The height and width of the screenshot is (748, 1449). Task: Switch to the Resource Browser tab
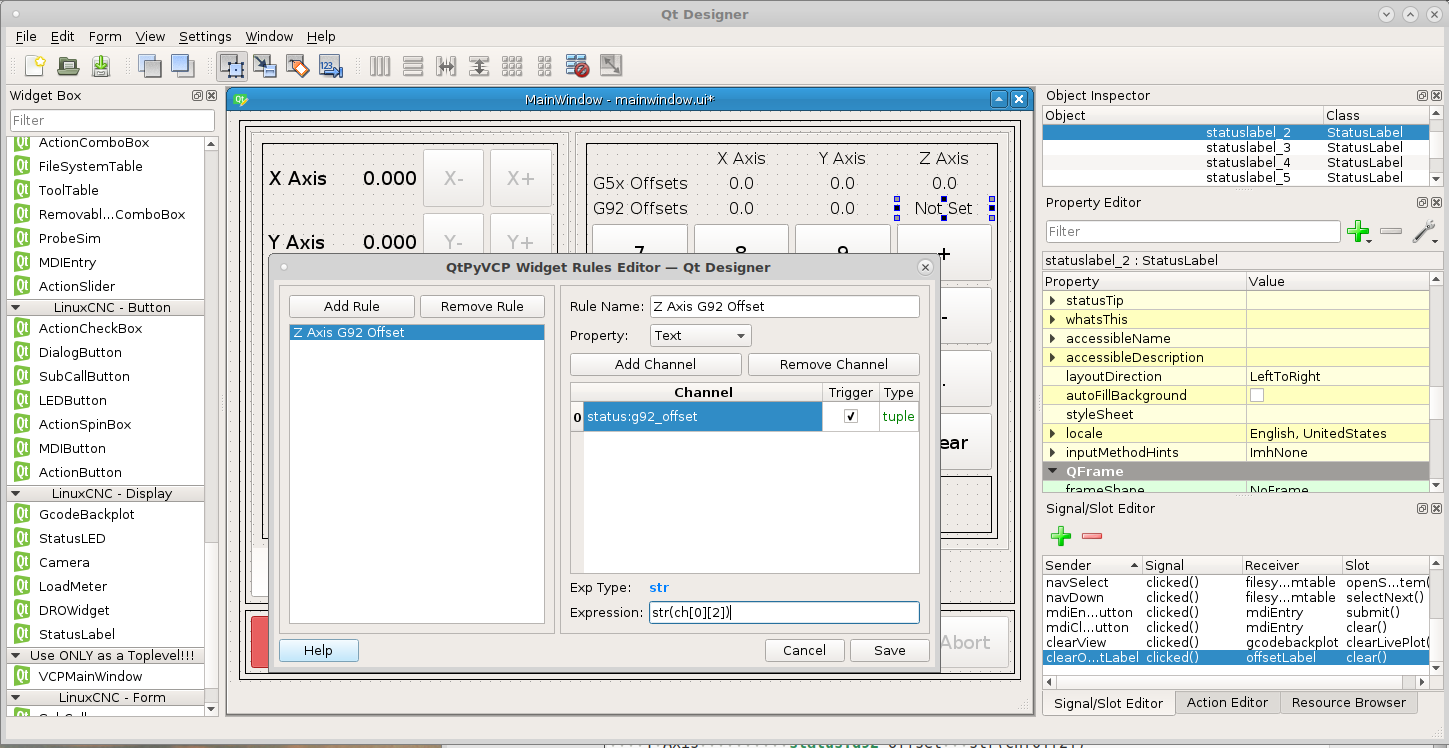click(1348, 702)
